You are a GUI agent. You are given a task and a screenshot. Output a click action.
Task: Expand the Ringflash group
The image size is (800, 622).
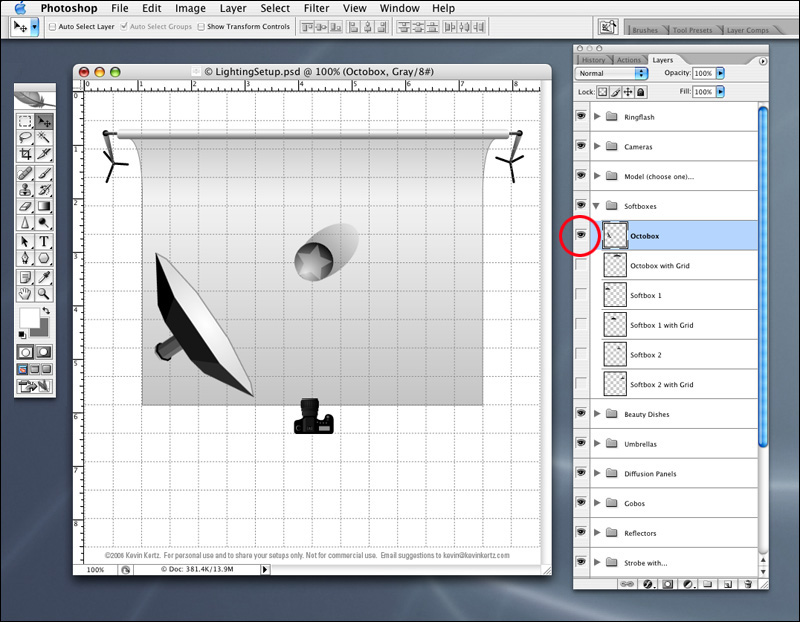pyautogui.click(x=596, y=116)
